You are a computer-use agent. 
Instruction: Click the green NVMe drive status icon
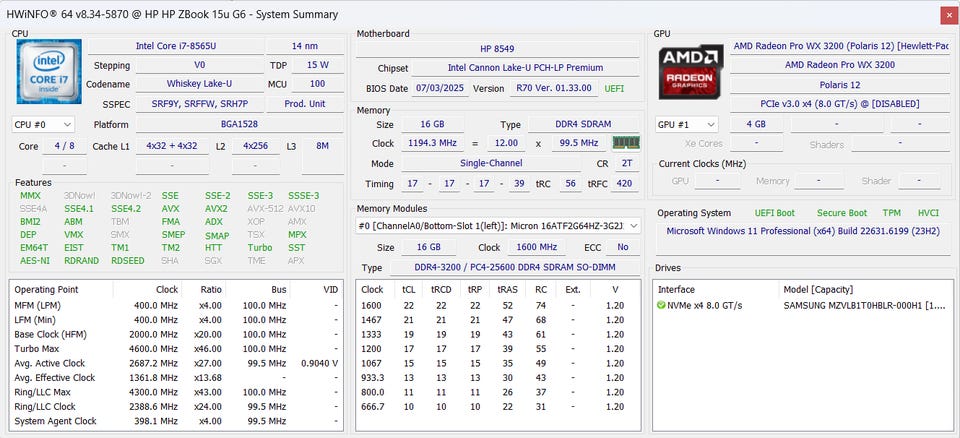click(661, 305)
